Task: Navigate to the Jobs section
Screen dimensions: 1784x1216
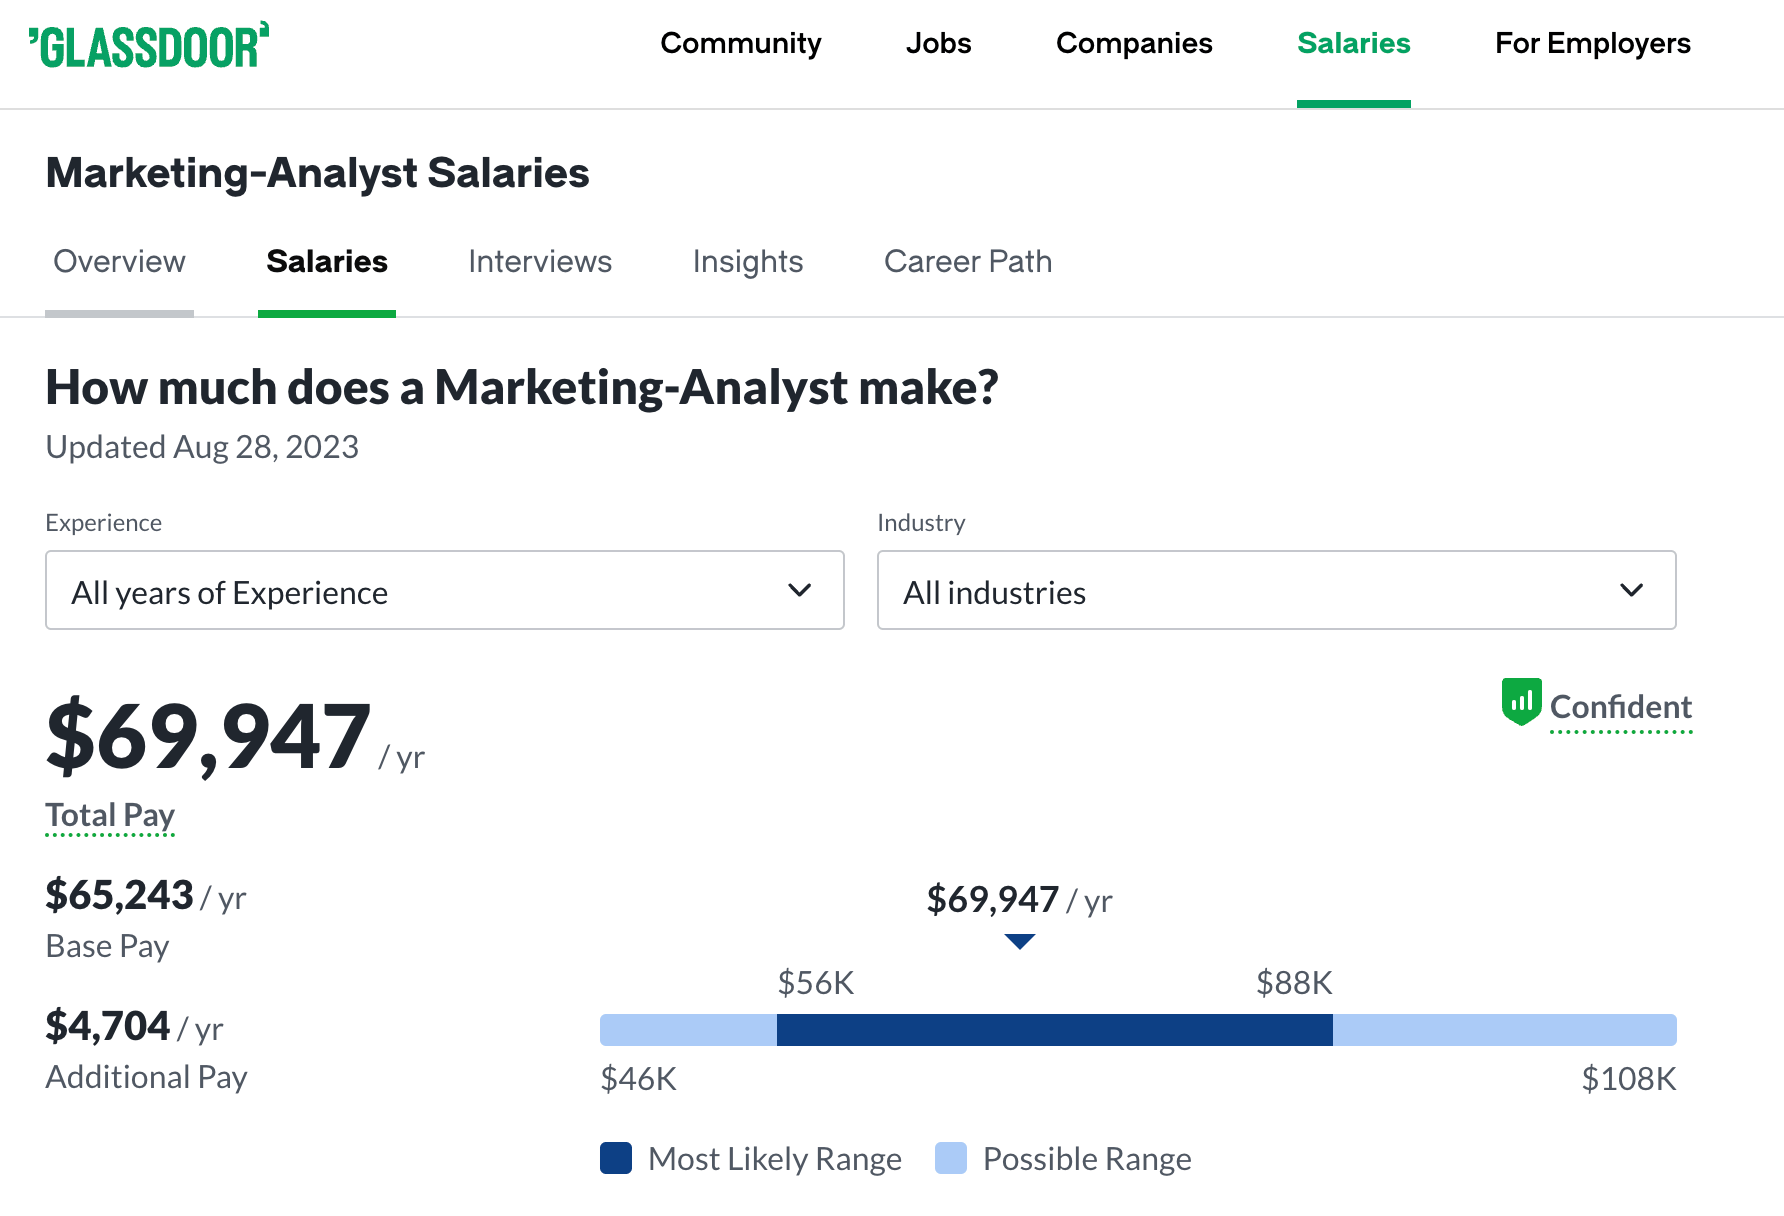Action: point(938,43)
